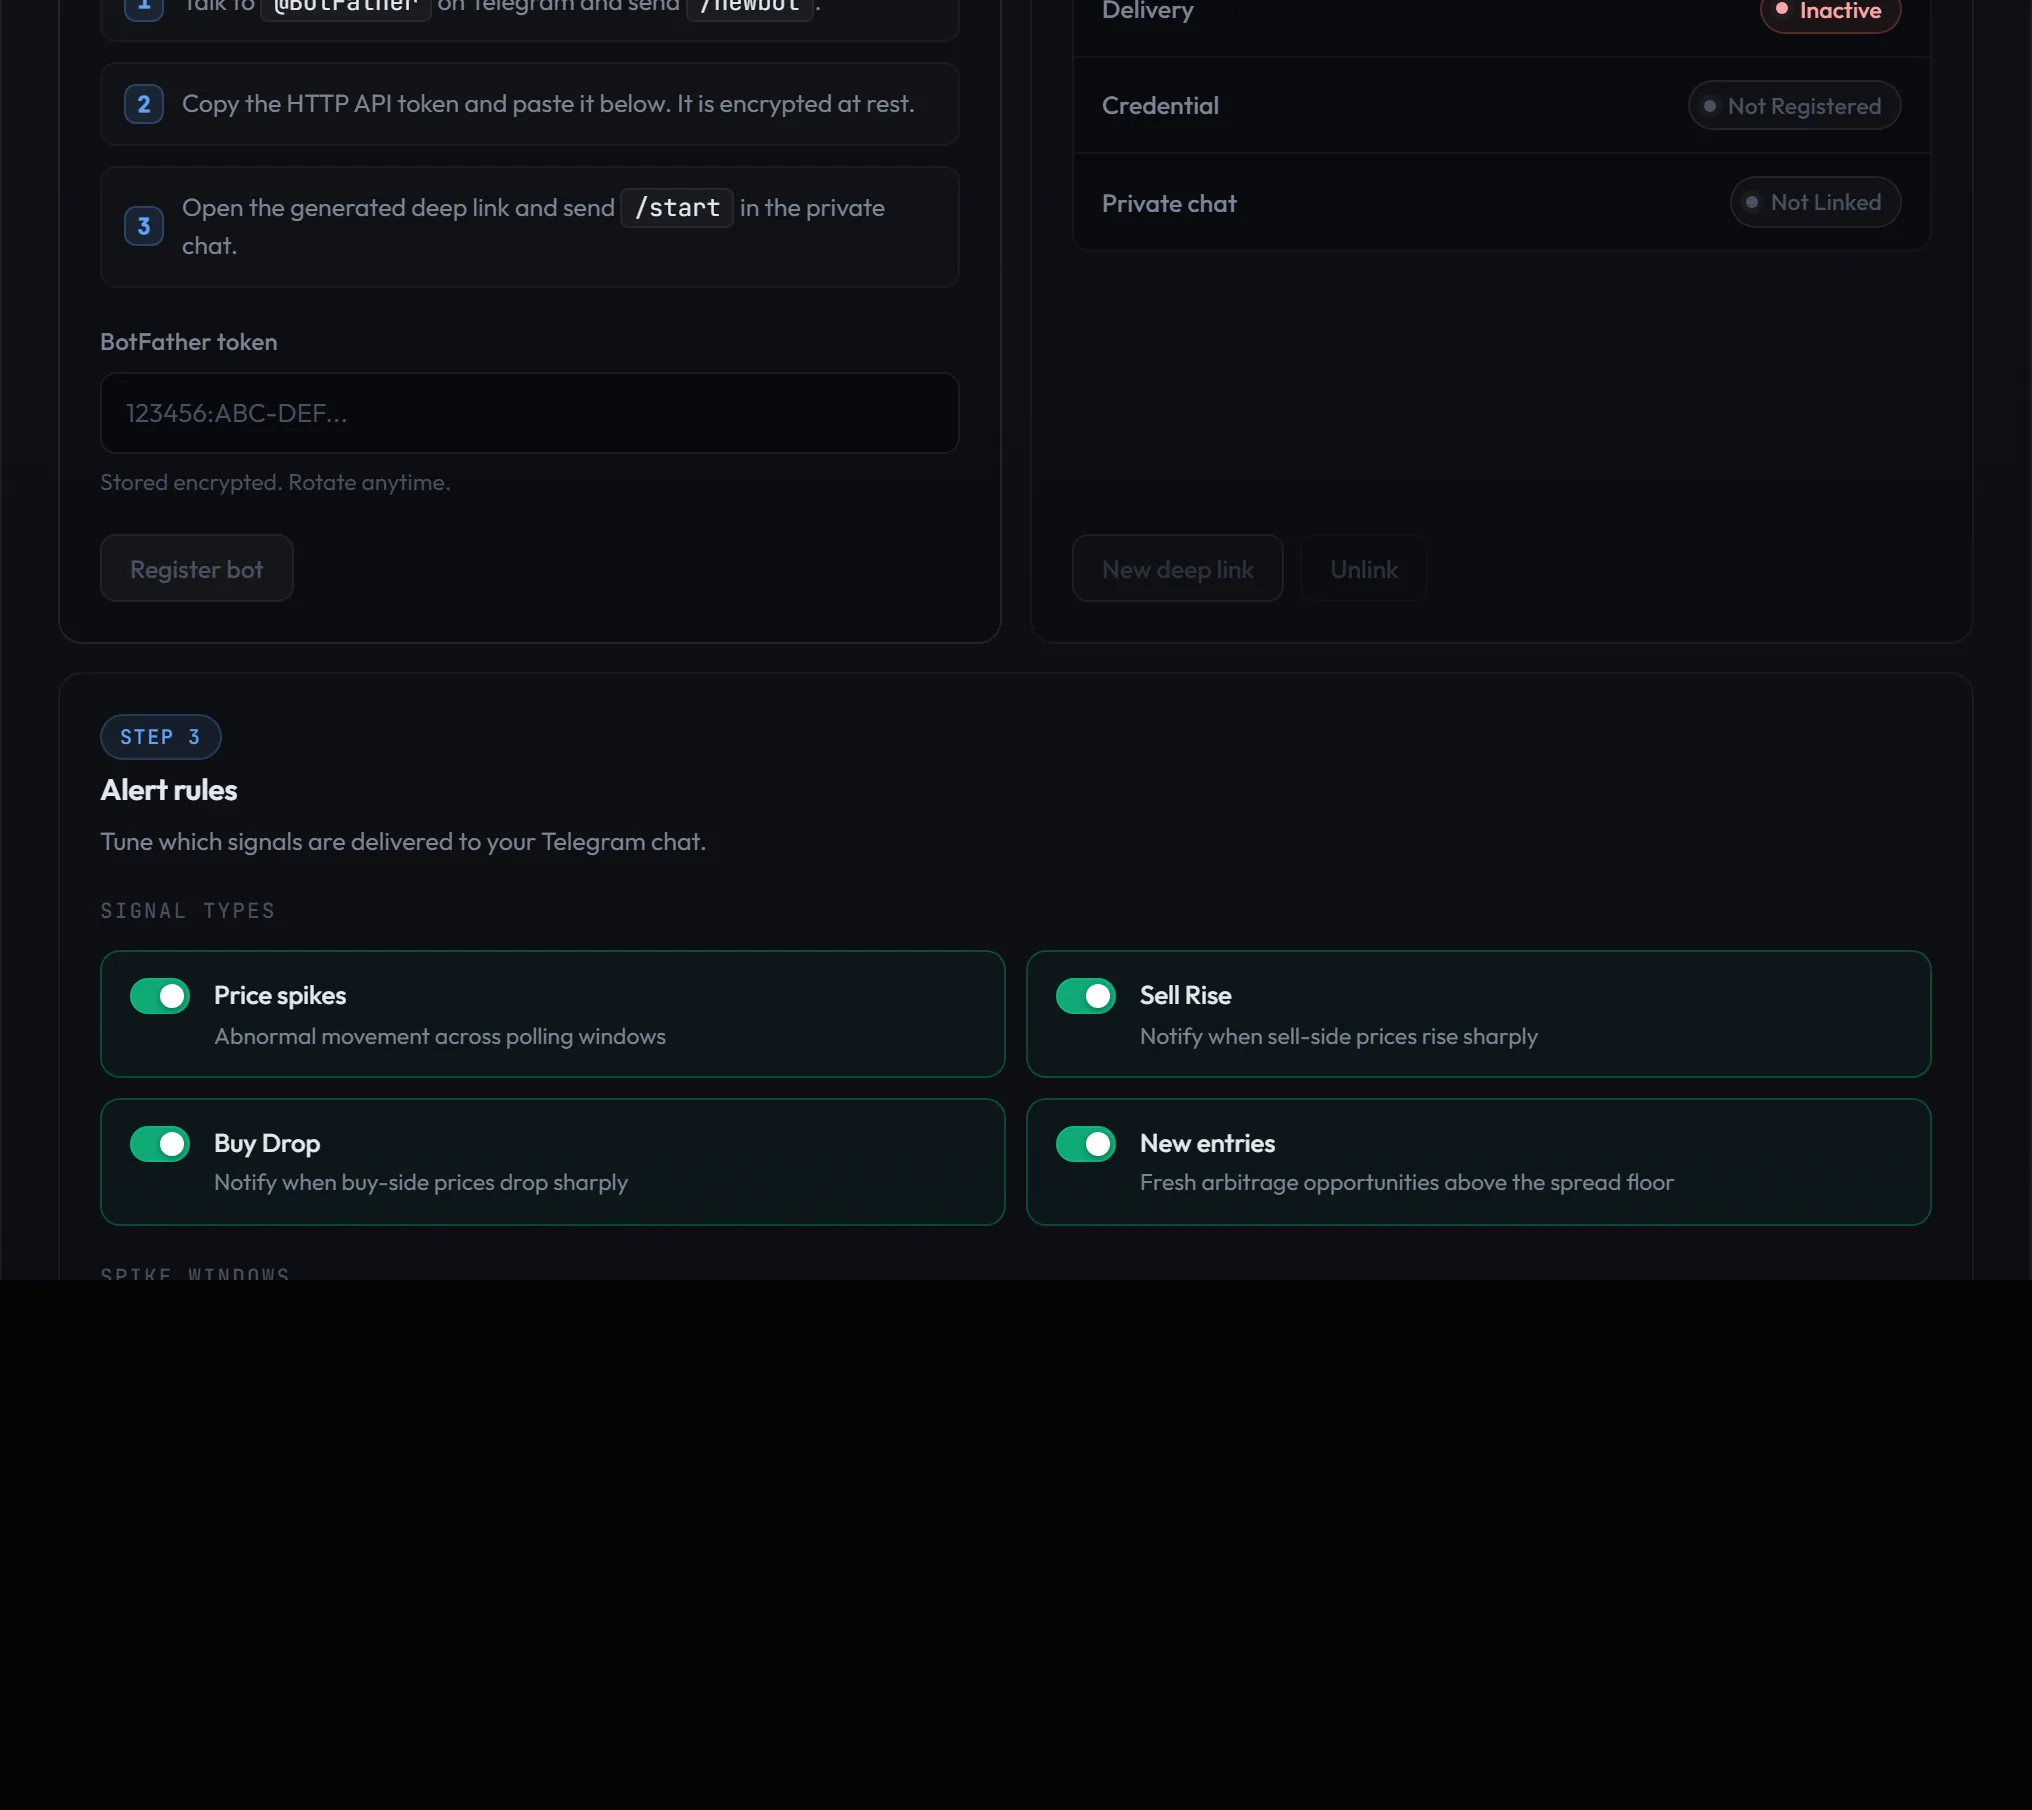Toggle the New entries signal switch
The image size is (2032, 1810).
pos(1086,1144)
